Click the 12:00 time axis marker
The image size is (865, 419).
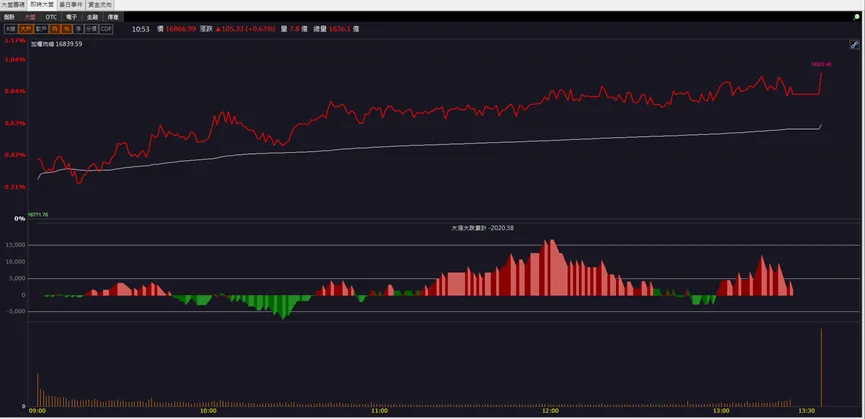[551, 411]
